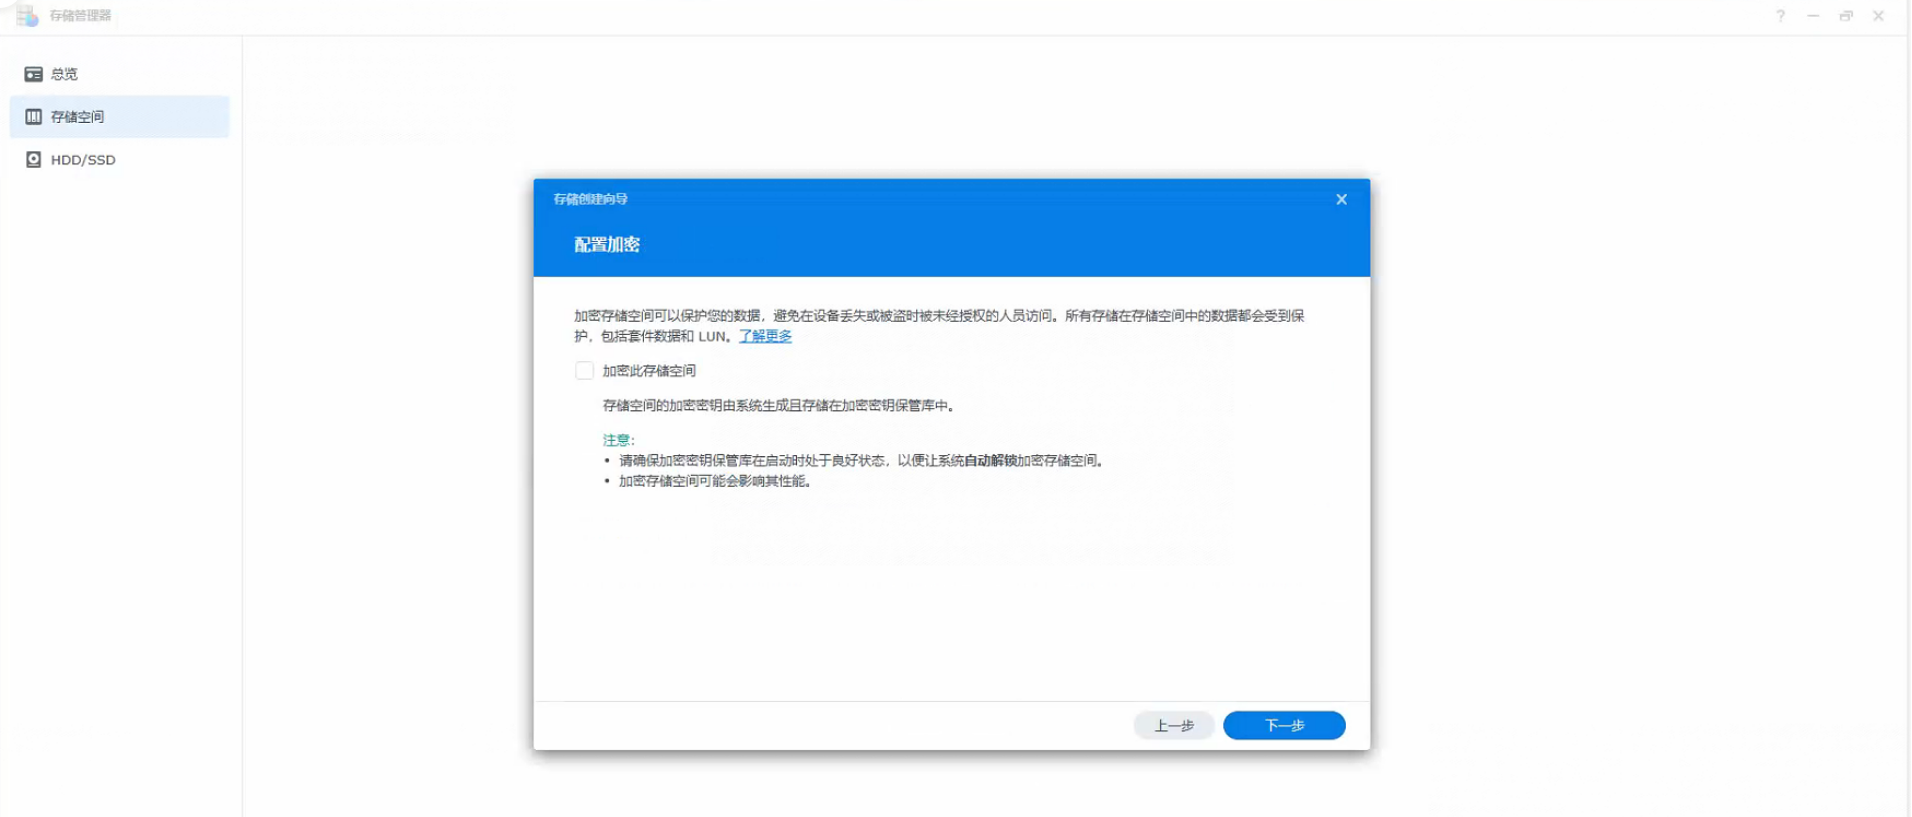
Task: Select the 存储空间 menu item
Action: tap(120, 117)
